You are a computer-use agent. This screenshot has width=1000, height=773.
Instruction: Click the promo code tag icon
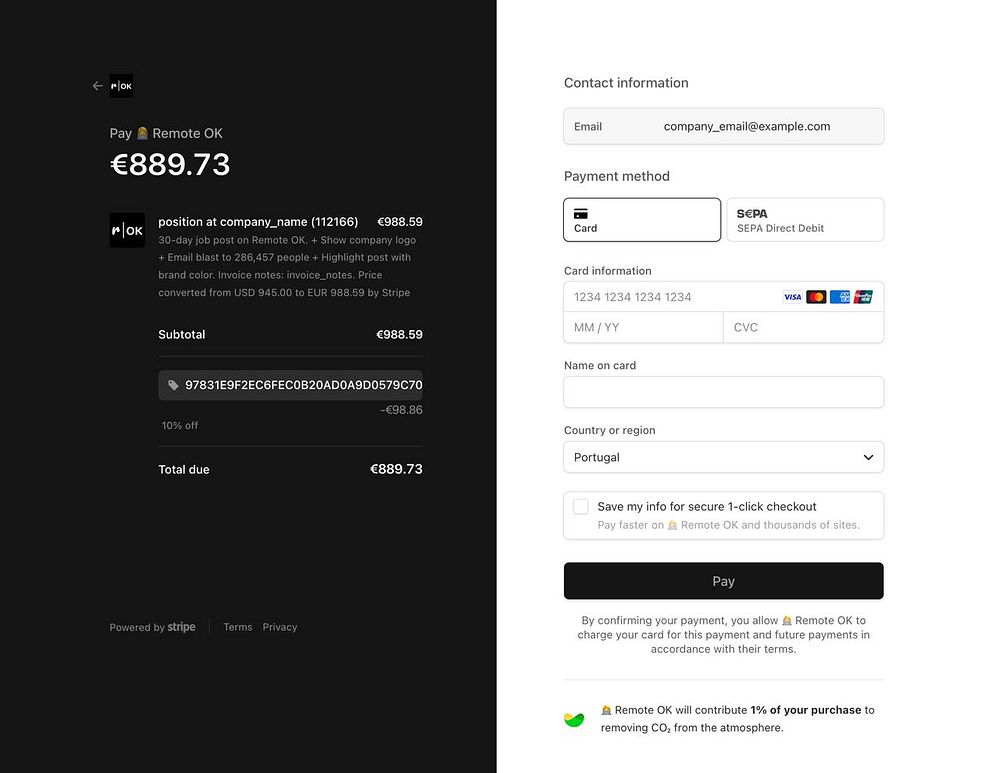tap(173, 385)
